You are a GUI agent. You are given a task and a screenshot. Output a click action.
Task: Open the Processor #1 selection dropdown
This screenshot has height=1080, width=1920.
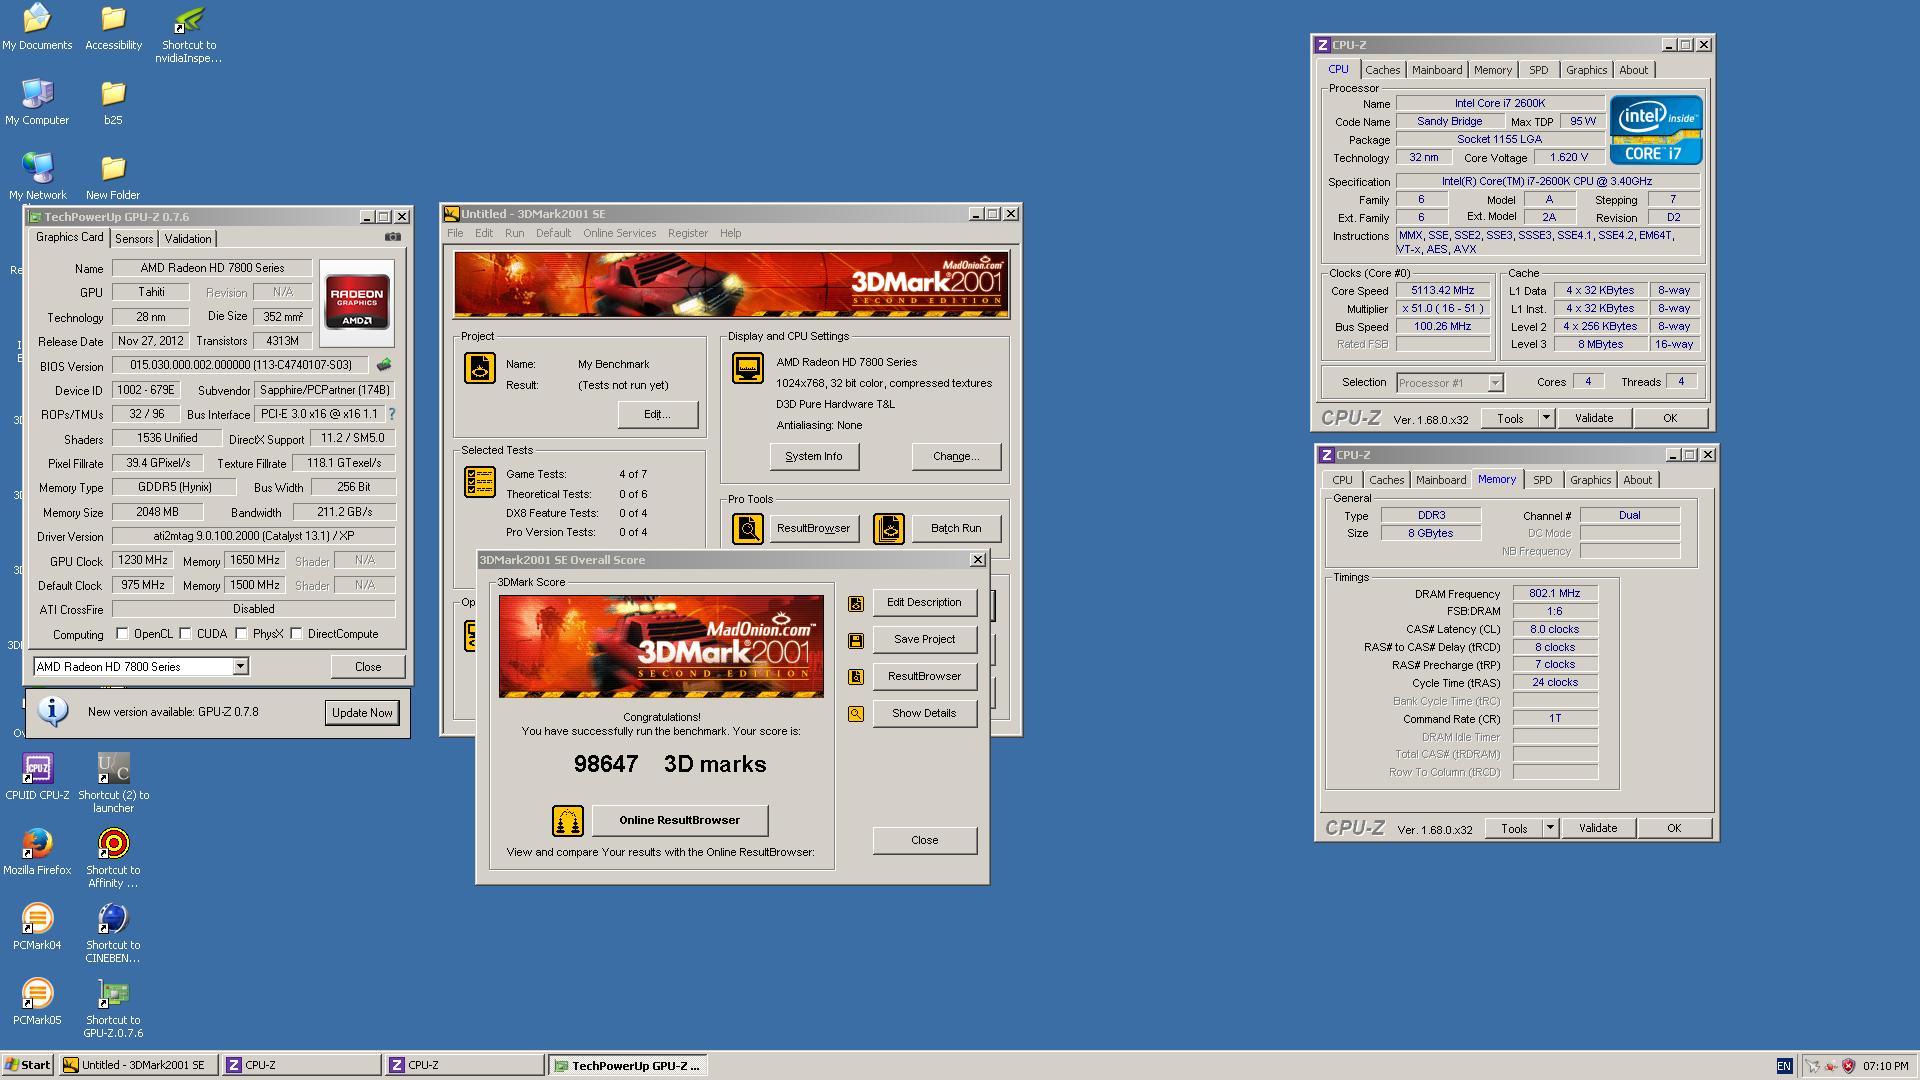(1495, 383)
